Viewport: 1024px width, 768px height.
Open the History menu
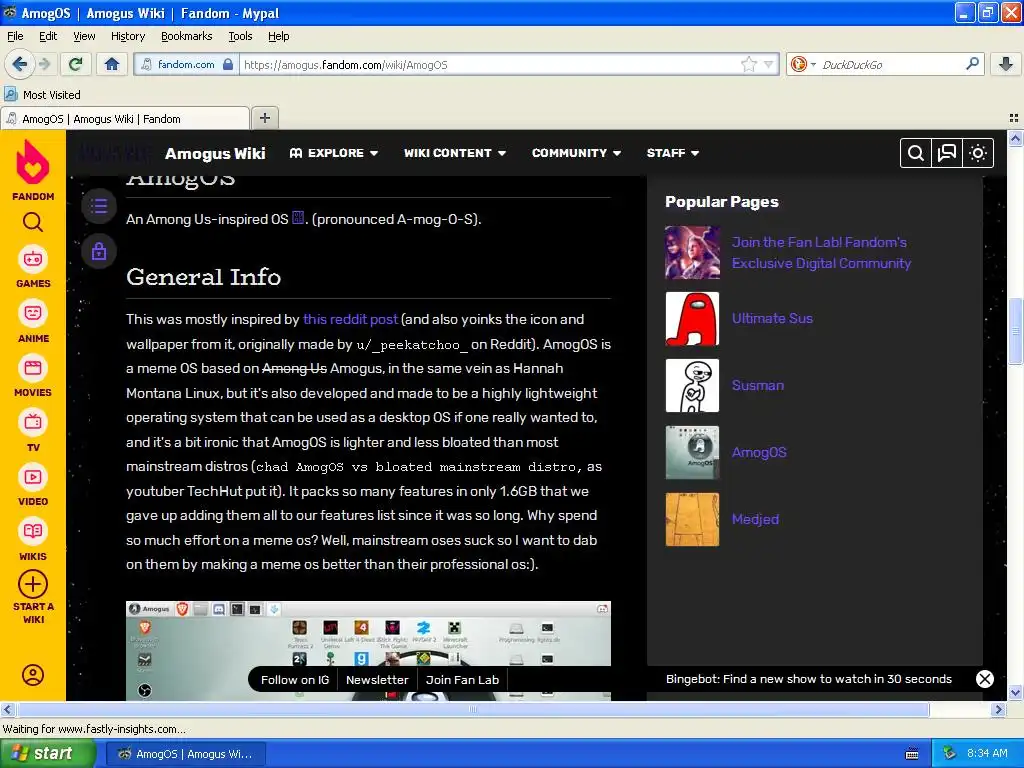[127, 36]
